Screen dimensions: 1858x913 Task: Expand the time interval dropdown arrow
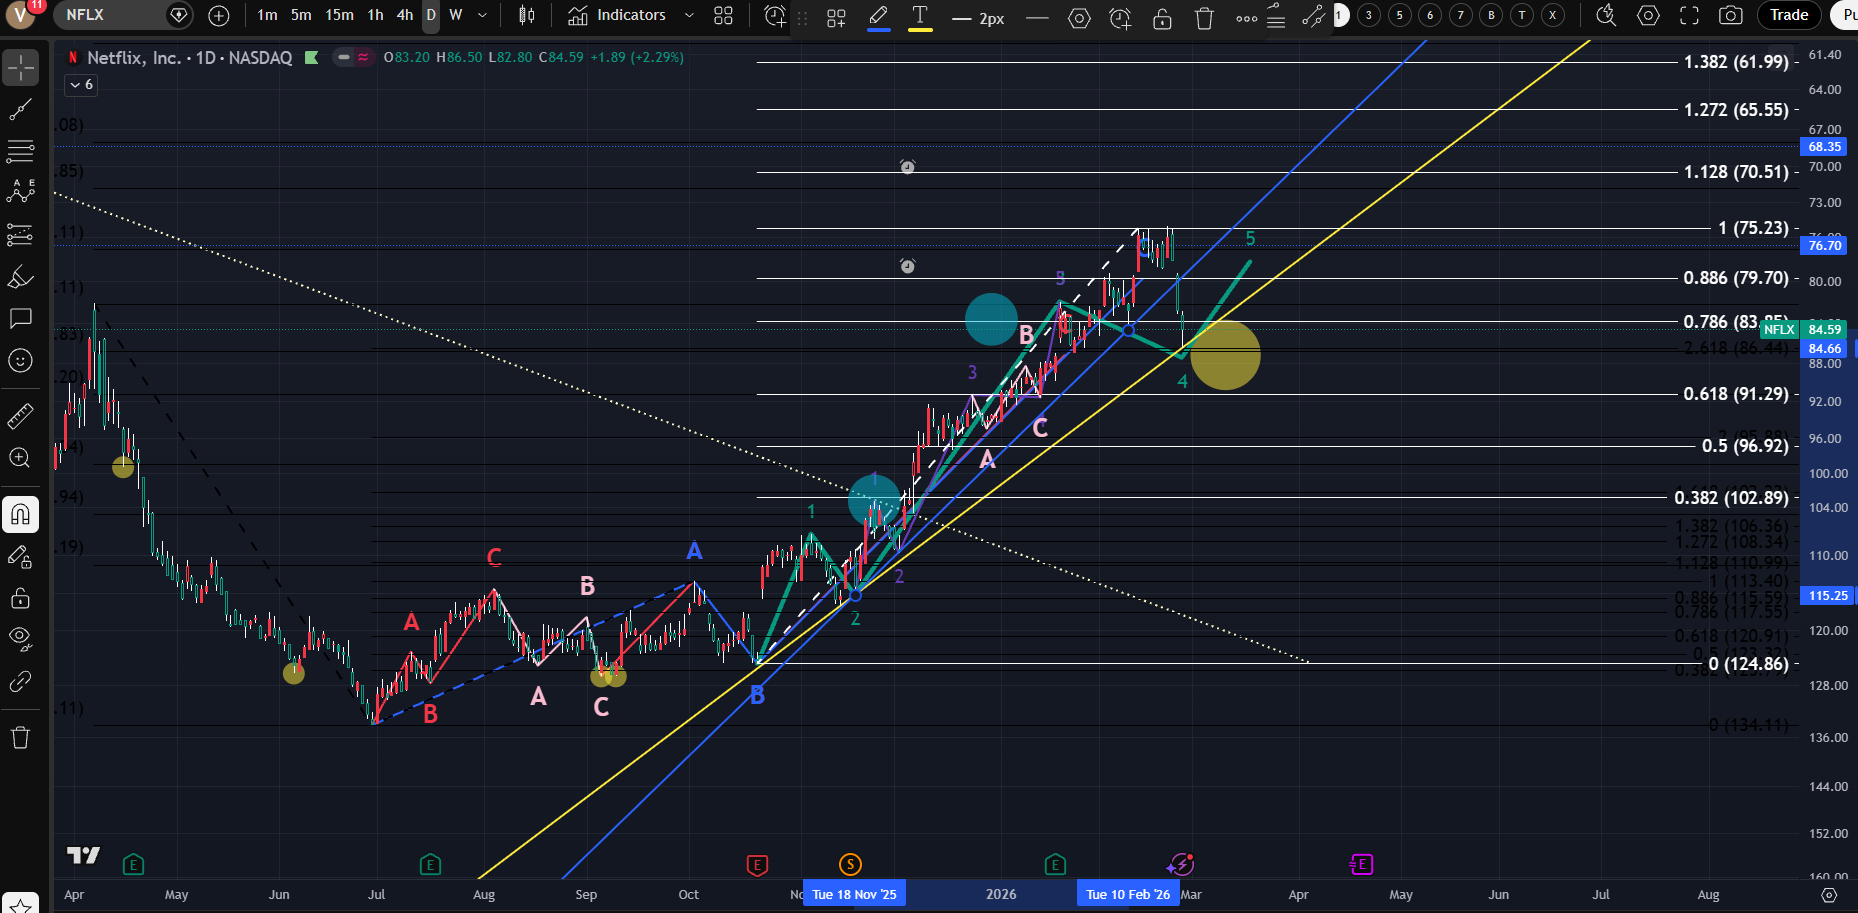482,16
